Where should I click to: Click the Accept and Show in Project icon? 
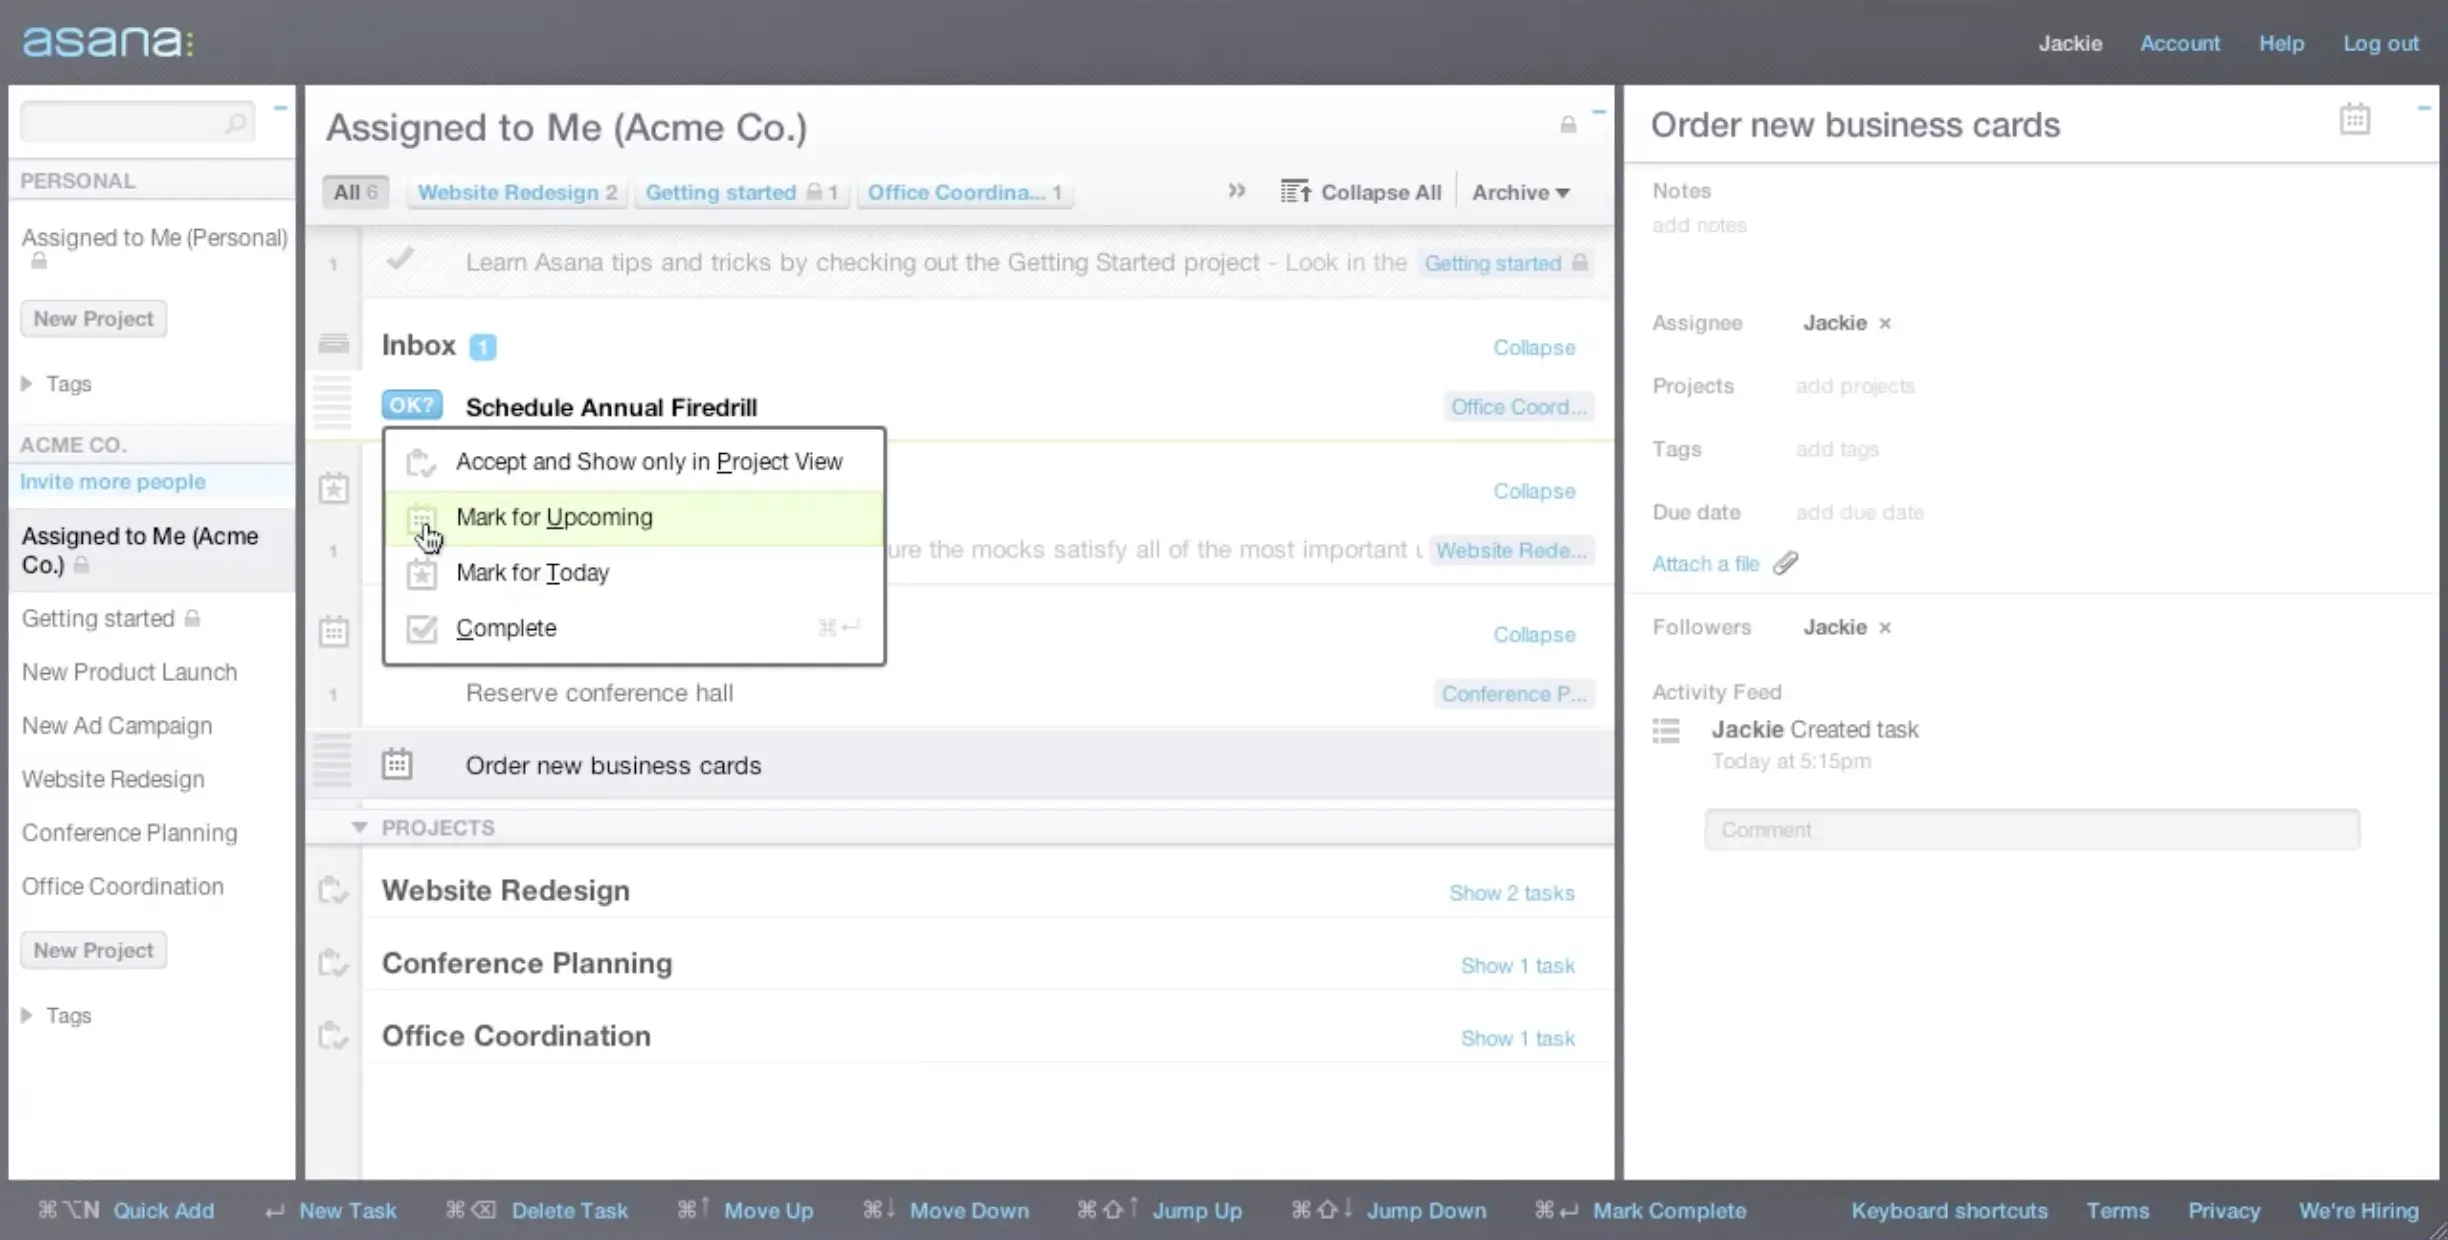pyautogui.click(x=422, y=462)
